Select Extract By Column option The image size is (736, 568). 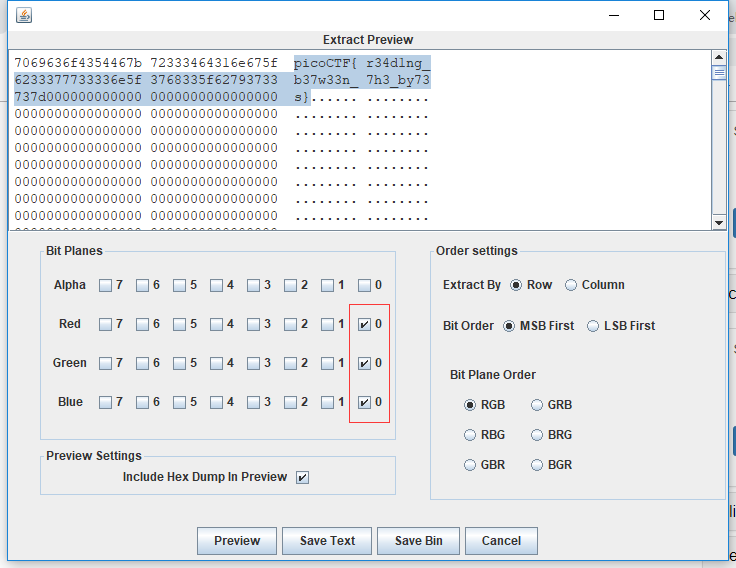click(571, 285)
